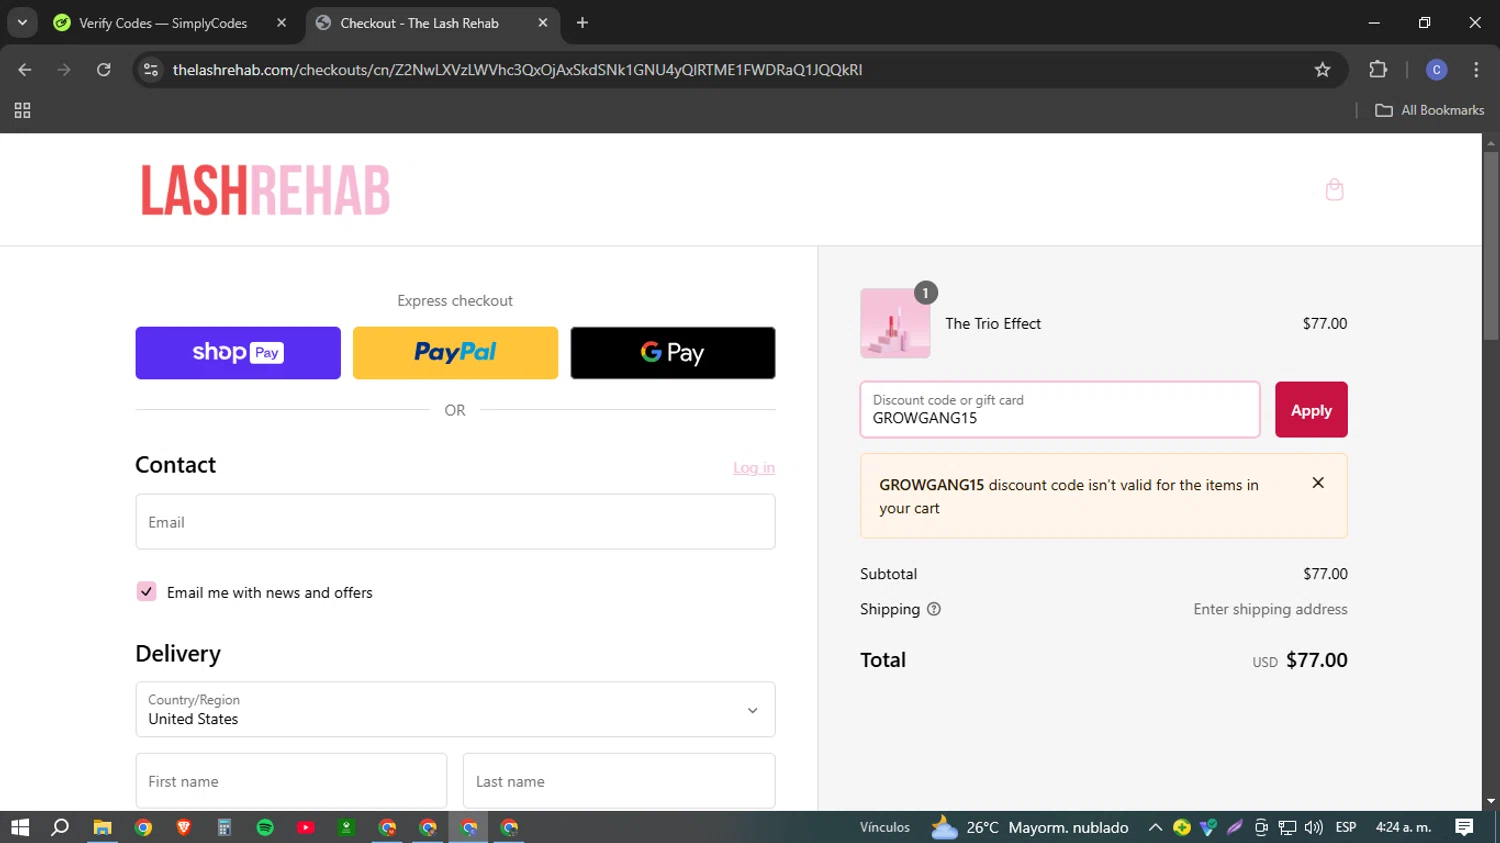Image resolution: width=1500 pixels, height=843 pixels.
Task: Close the Verify Codes SimplyCodes tab
Action: click(x=281, y=22)
